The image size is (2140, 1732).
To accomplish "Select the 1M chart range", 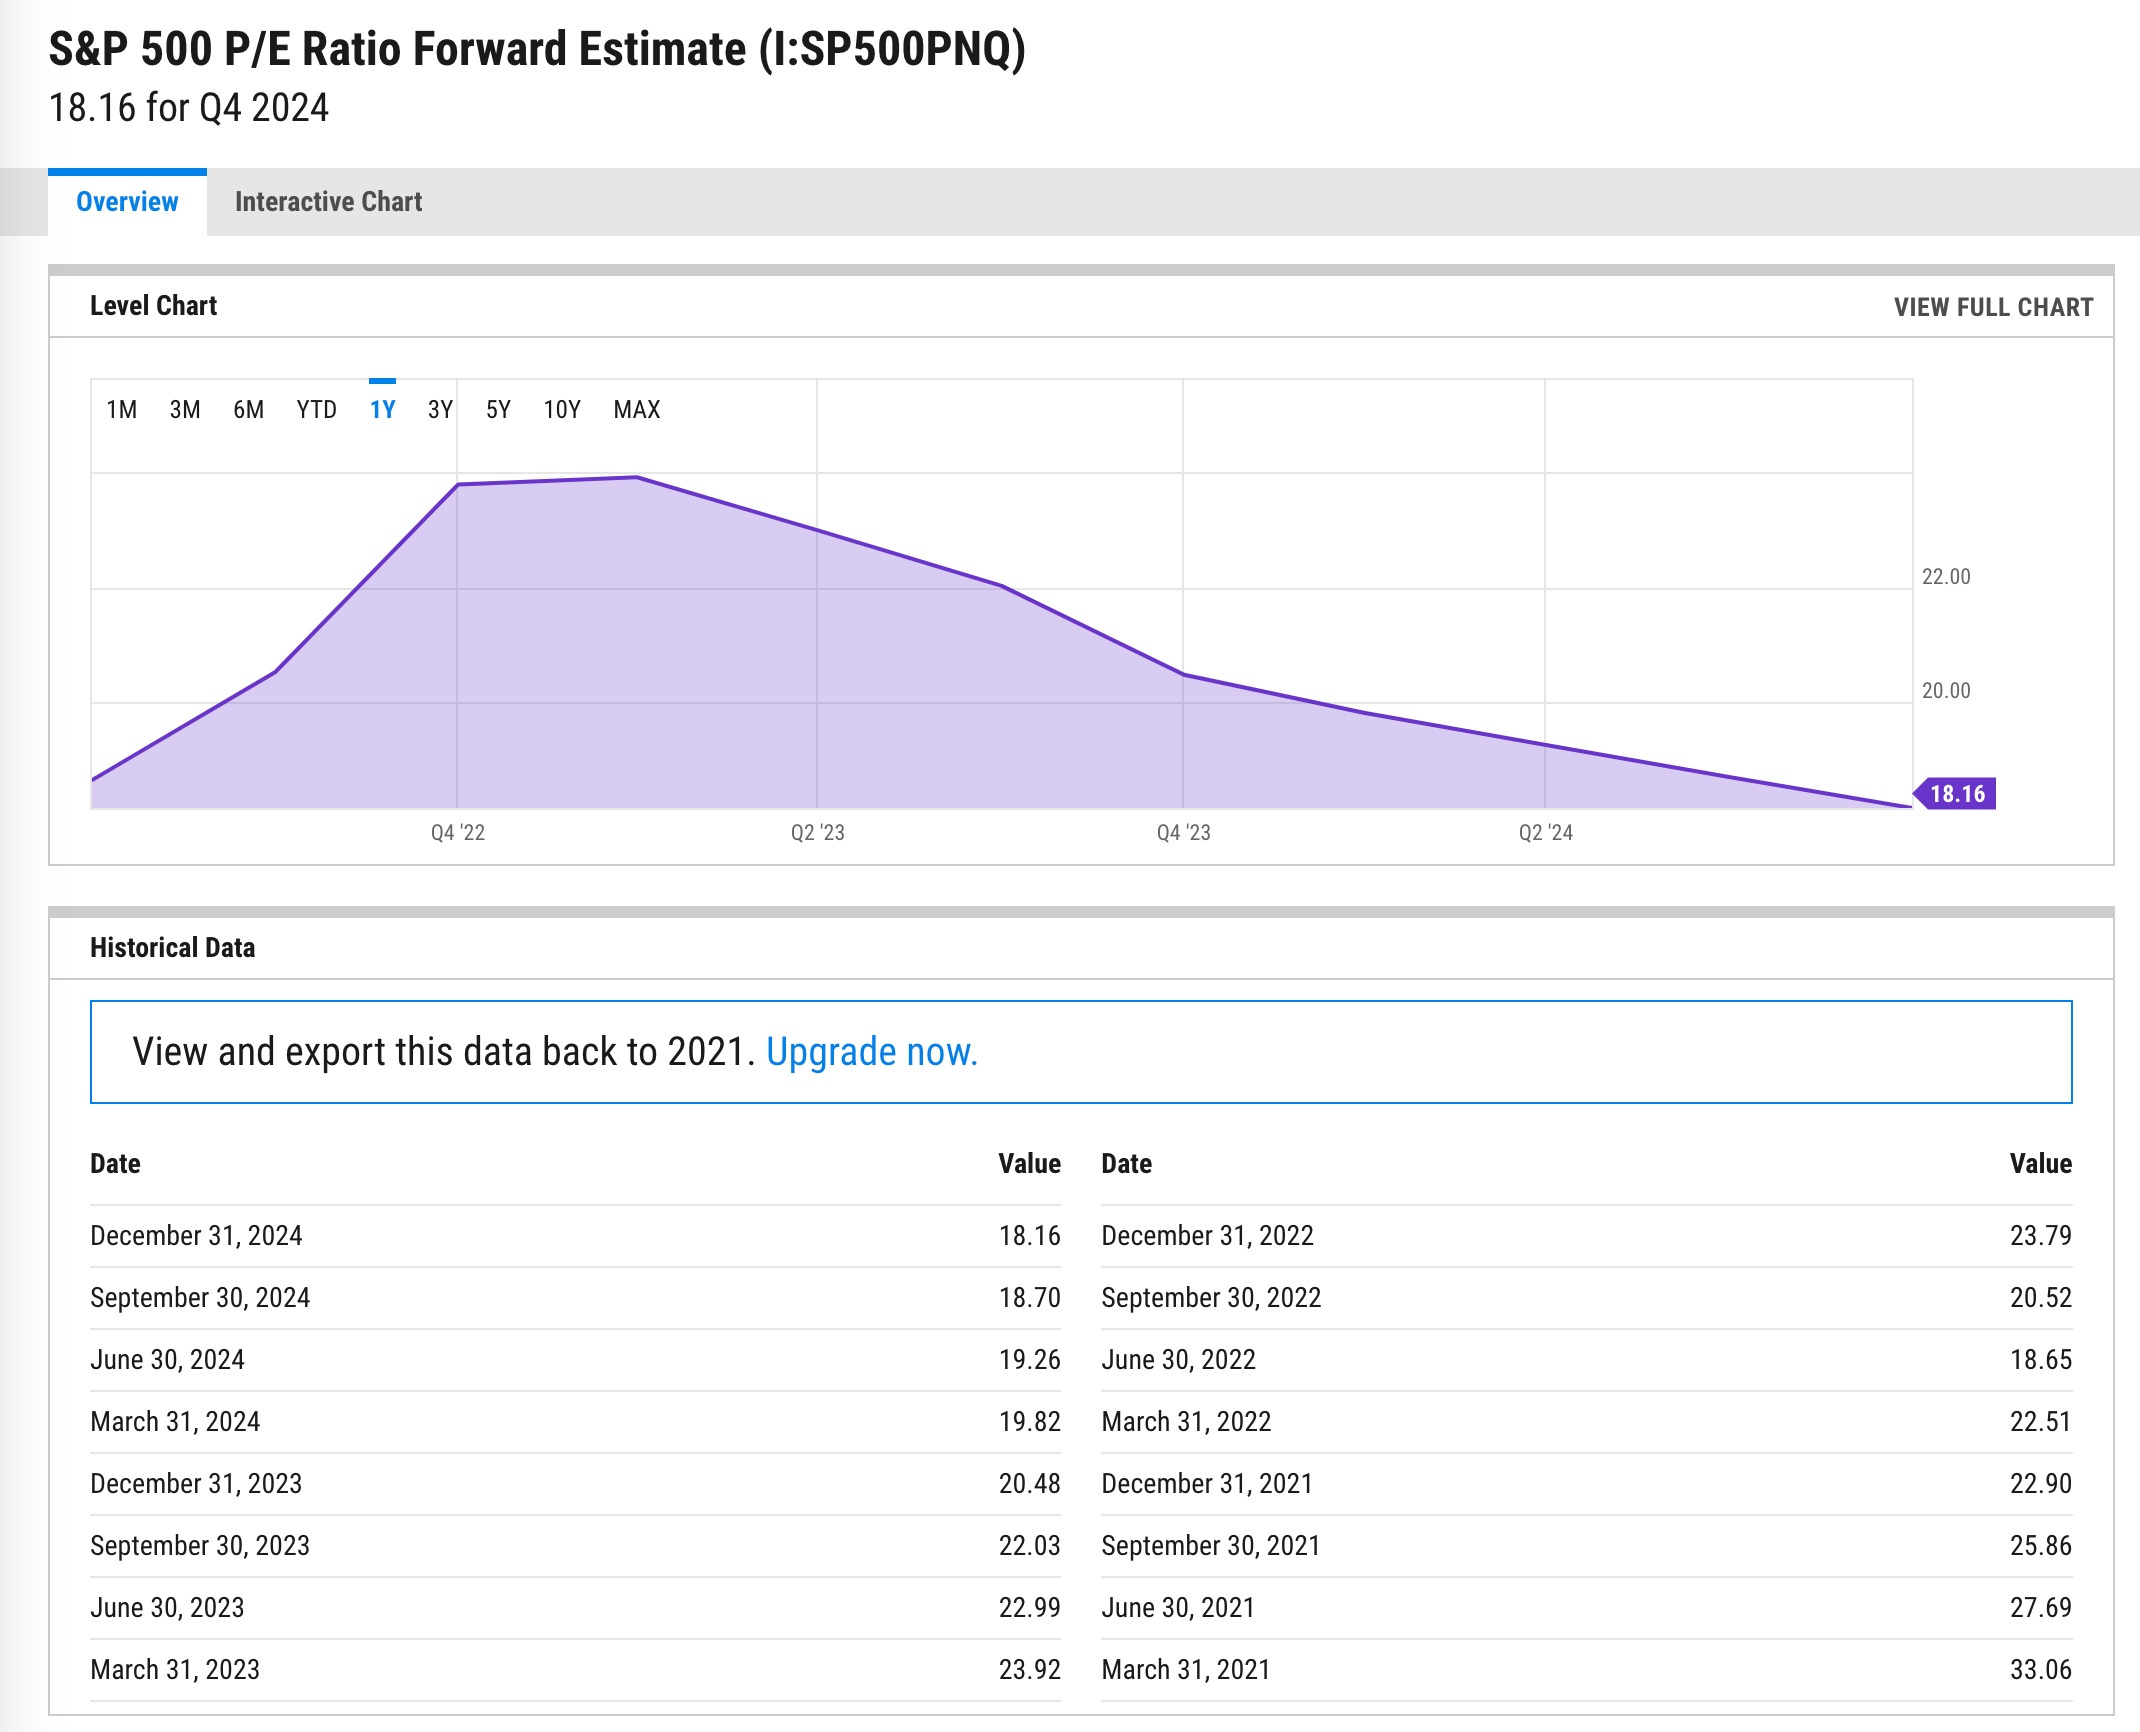I will pyautogui.click(x=122, y=409).
